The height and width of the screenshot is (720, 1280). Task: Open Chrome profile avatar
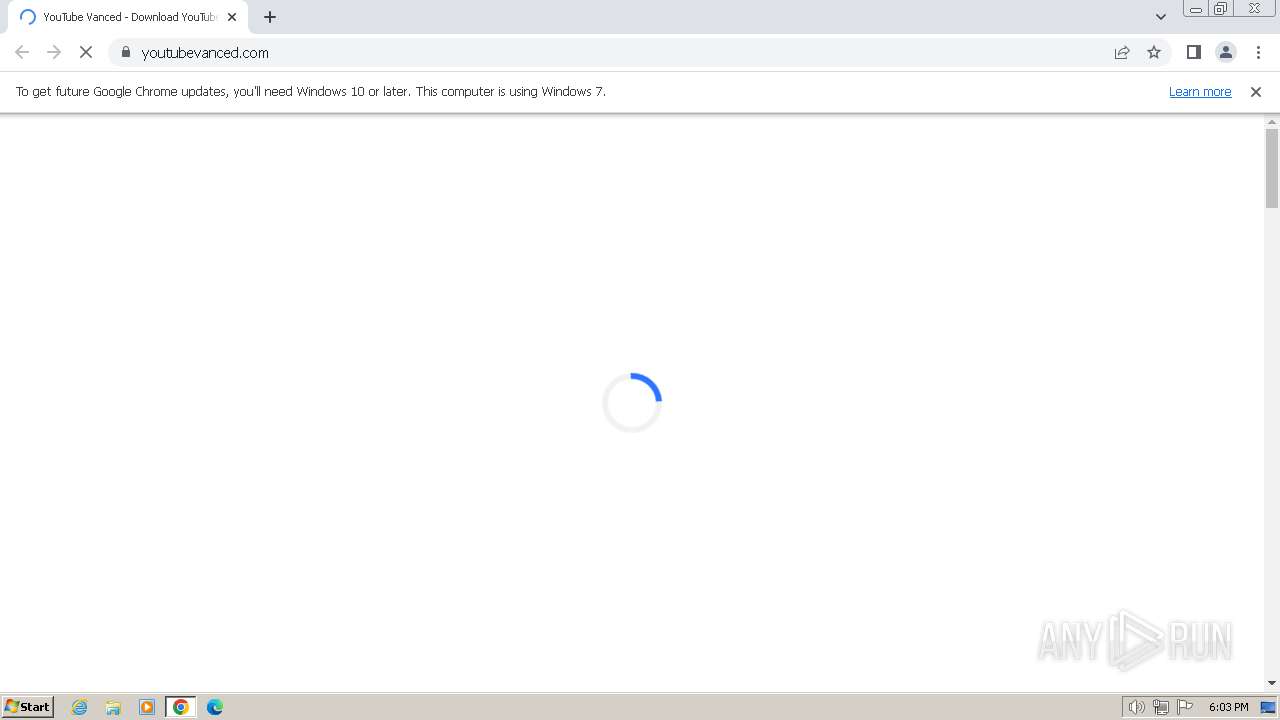1226,52
